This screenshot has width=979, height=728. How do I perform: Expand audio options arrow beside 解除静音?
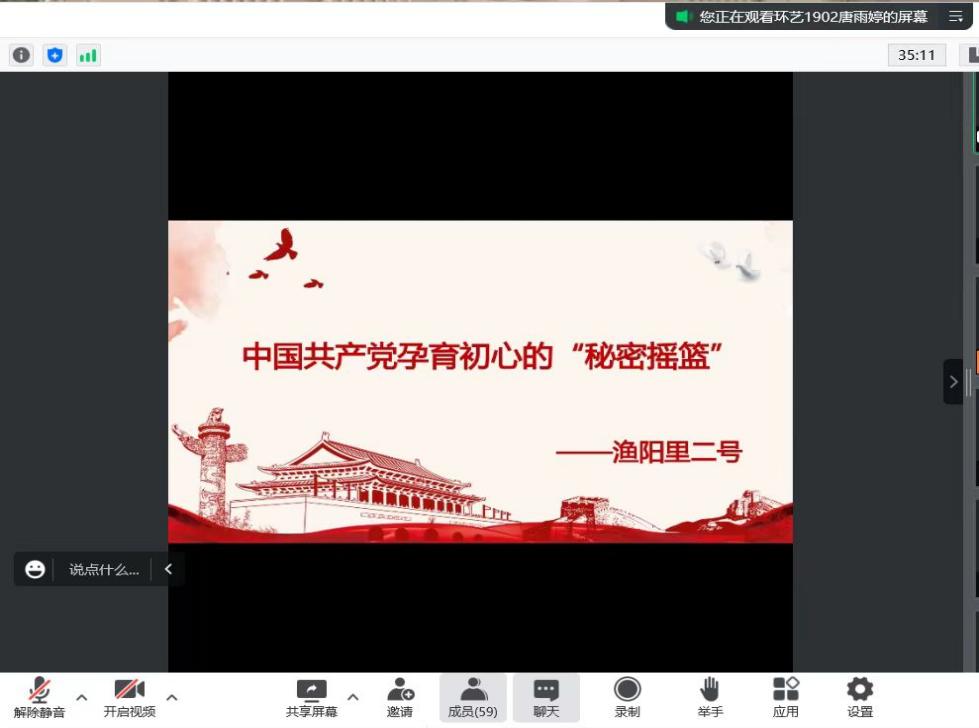tap(82, 697)
